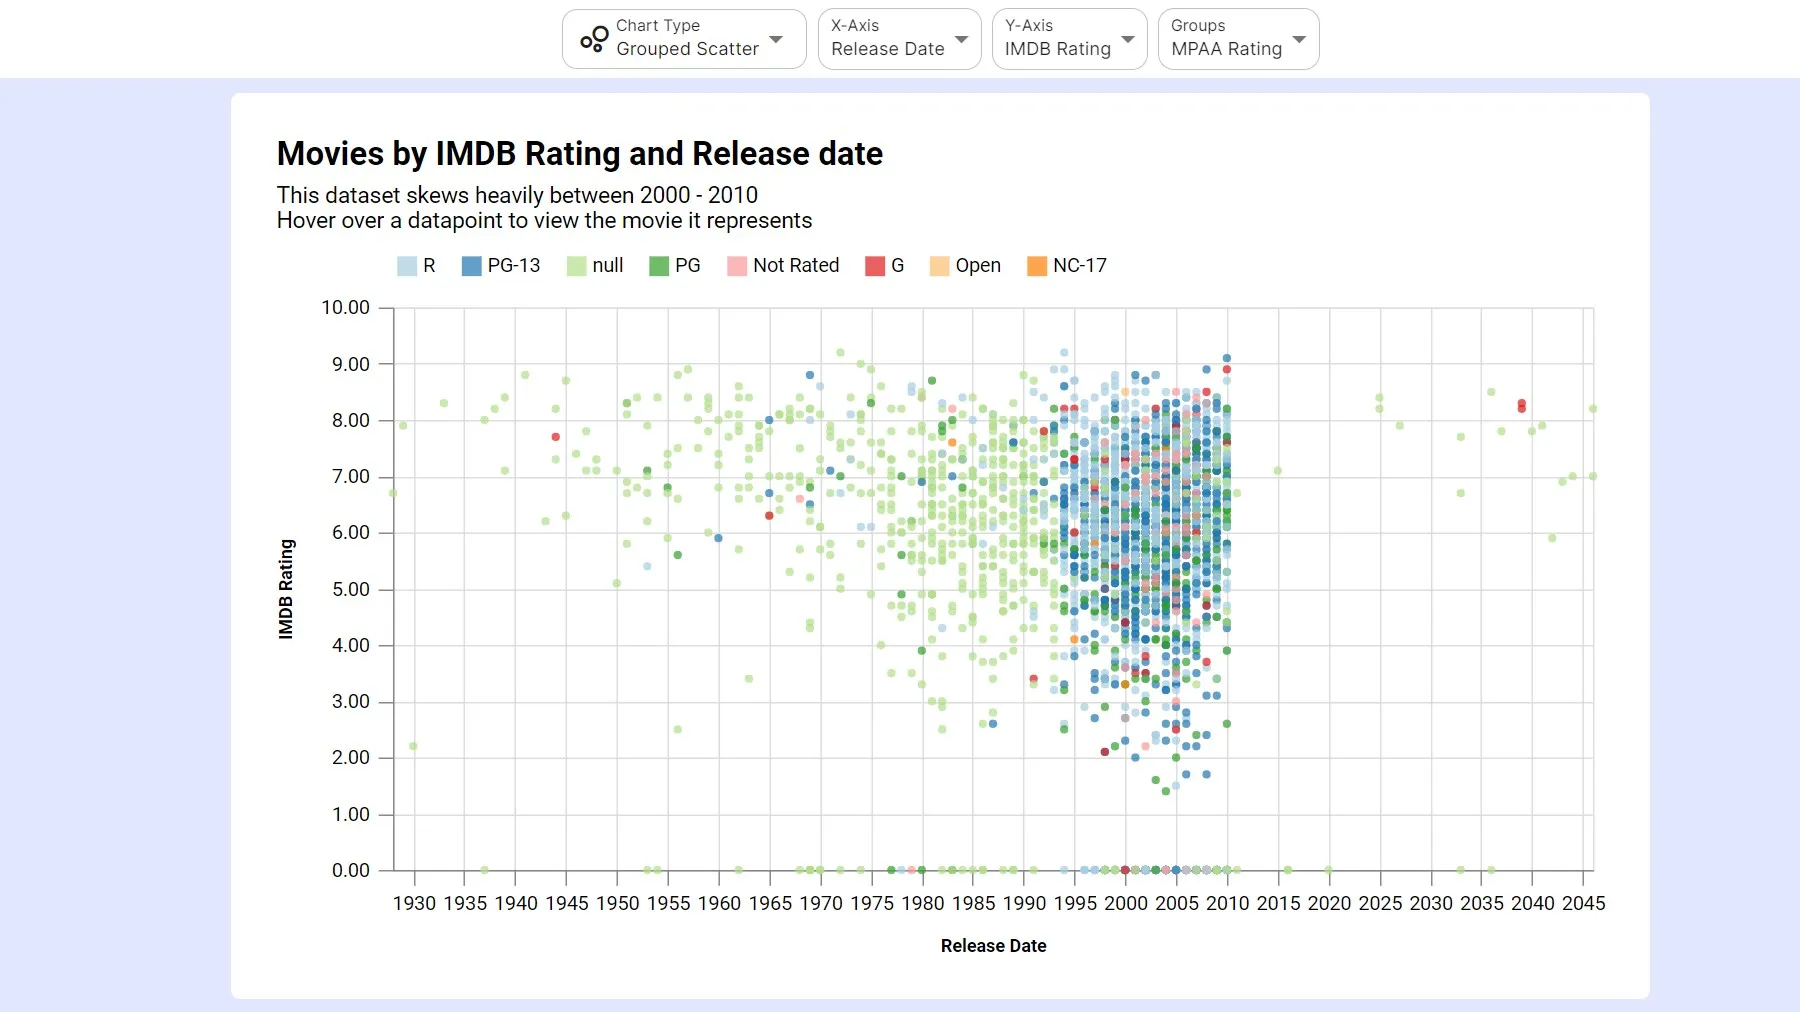Image resolution: width=1800 pixels, height=1012 pixels.
Task: Click the 'NC-17' legend label
Action: coord(1080,265)
